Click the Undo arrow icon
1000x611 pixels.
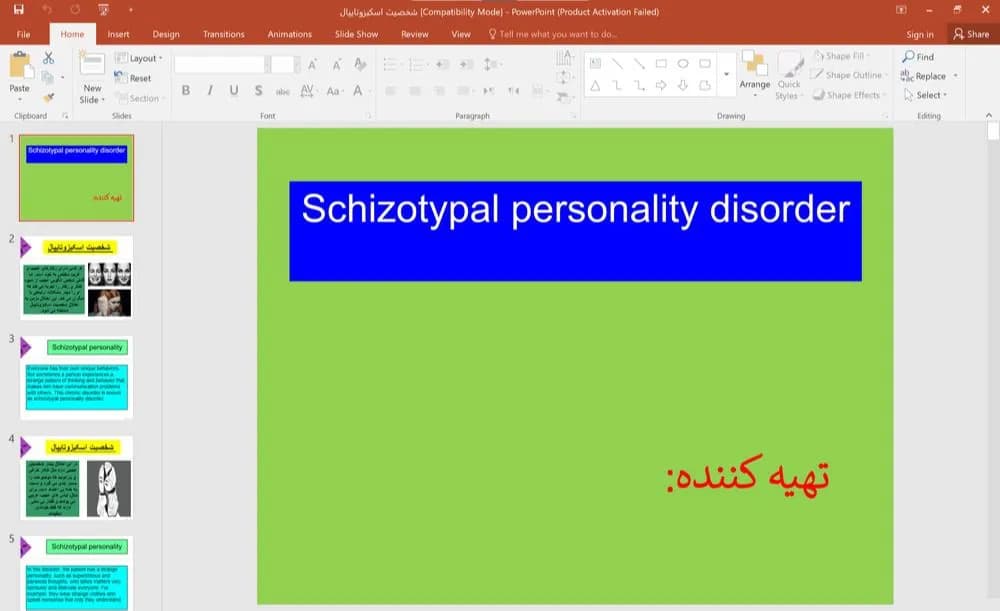point(47,10)
